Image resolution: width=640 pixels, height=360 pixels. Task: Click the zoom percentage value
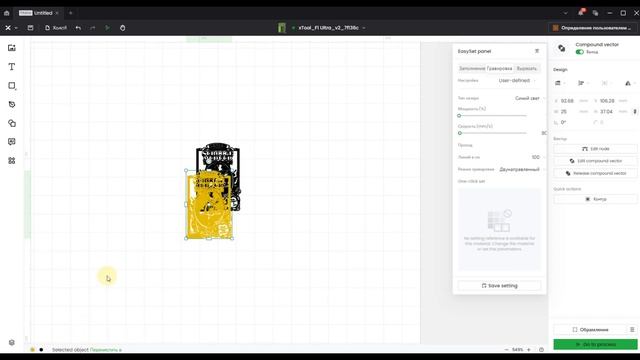518,350
